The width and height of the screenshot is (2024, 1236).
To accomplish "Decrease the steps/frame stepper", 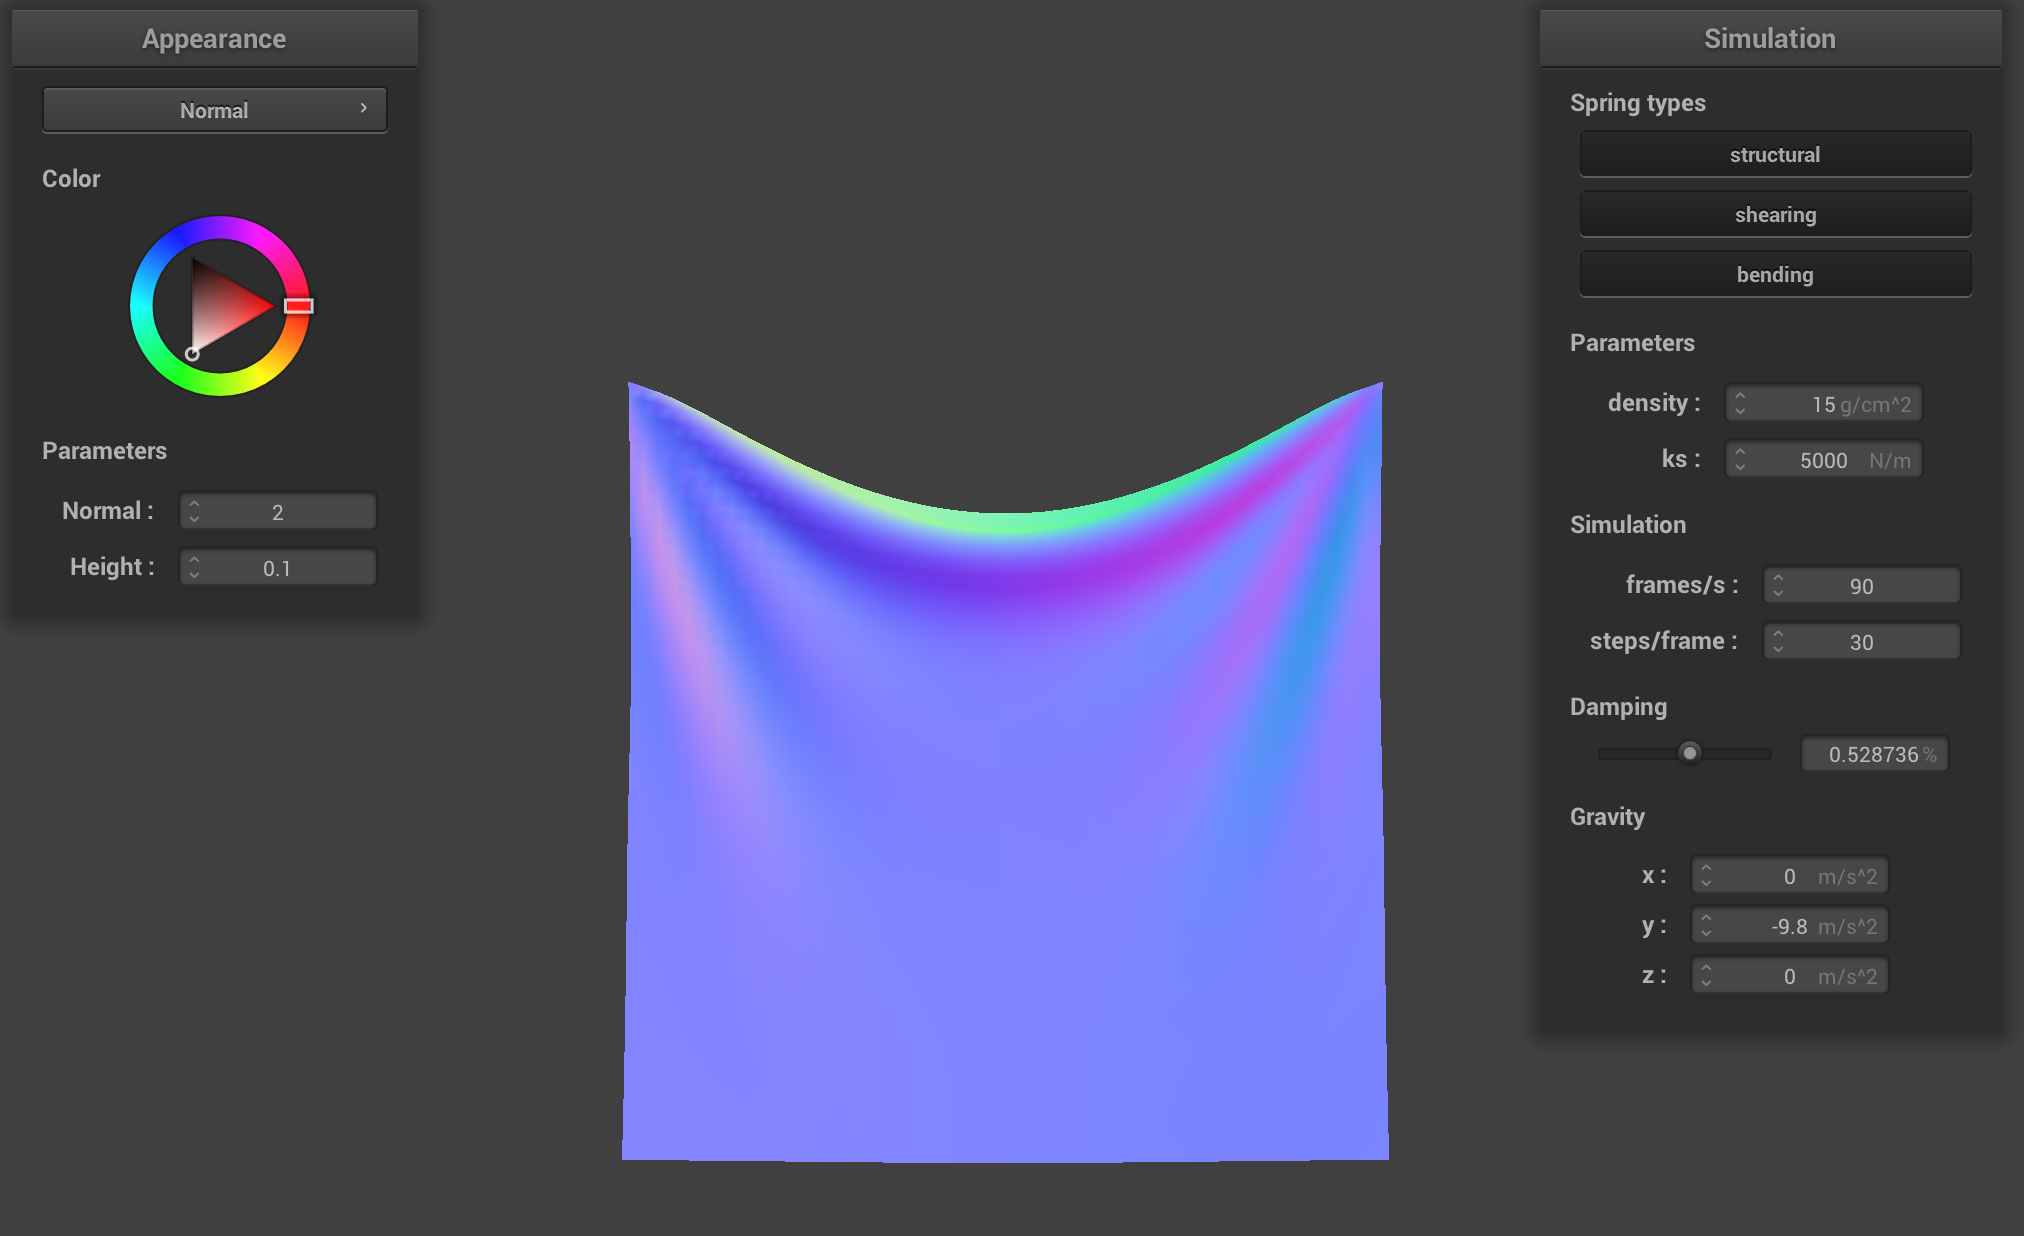I will (1778, 649).
